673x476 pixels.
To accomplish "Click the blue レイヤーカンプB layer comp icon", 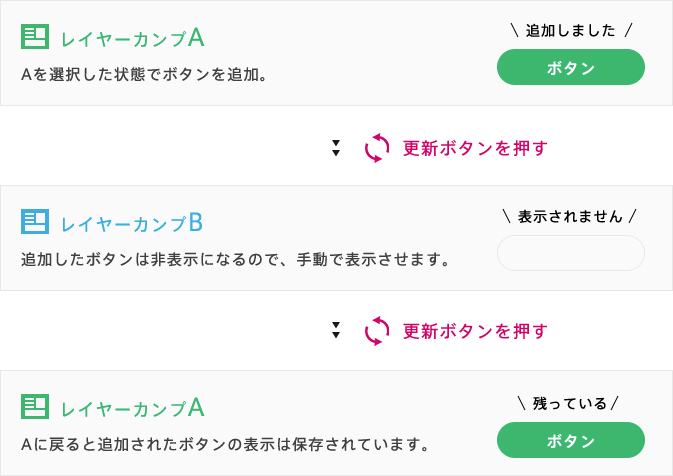I will (34, 221).
